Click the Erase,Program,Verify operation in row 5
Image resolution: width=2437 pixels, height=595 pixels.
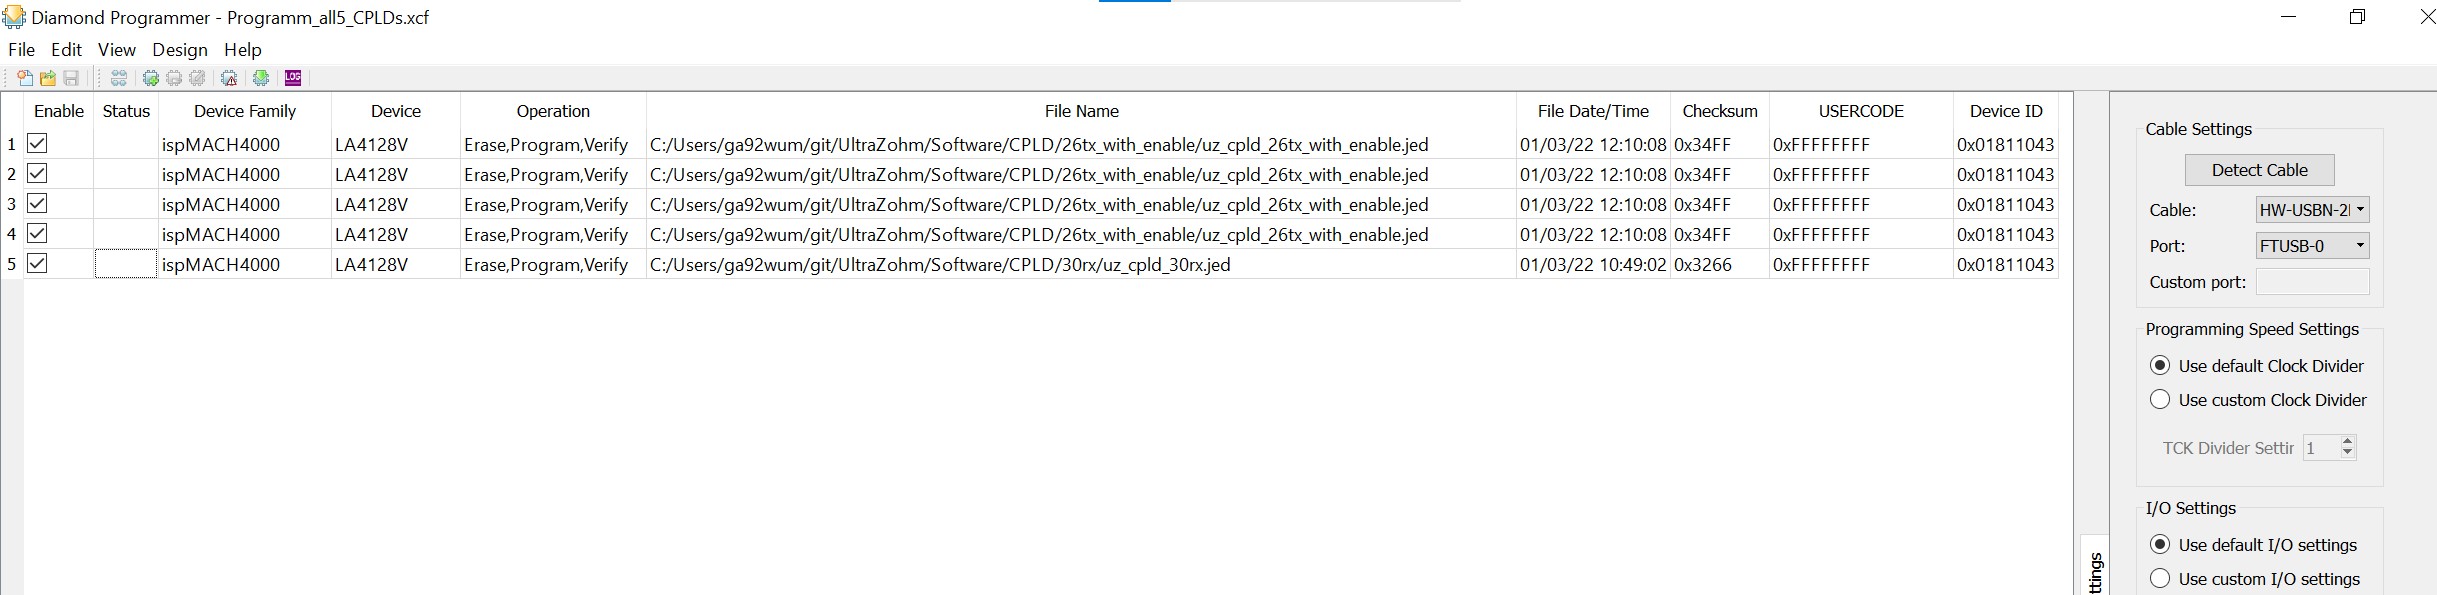pos(553,264)
